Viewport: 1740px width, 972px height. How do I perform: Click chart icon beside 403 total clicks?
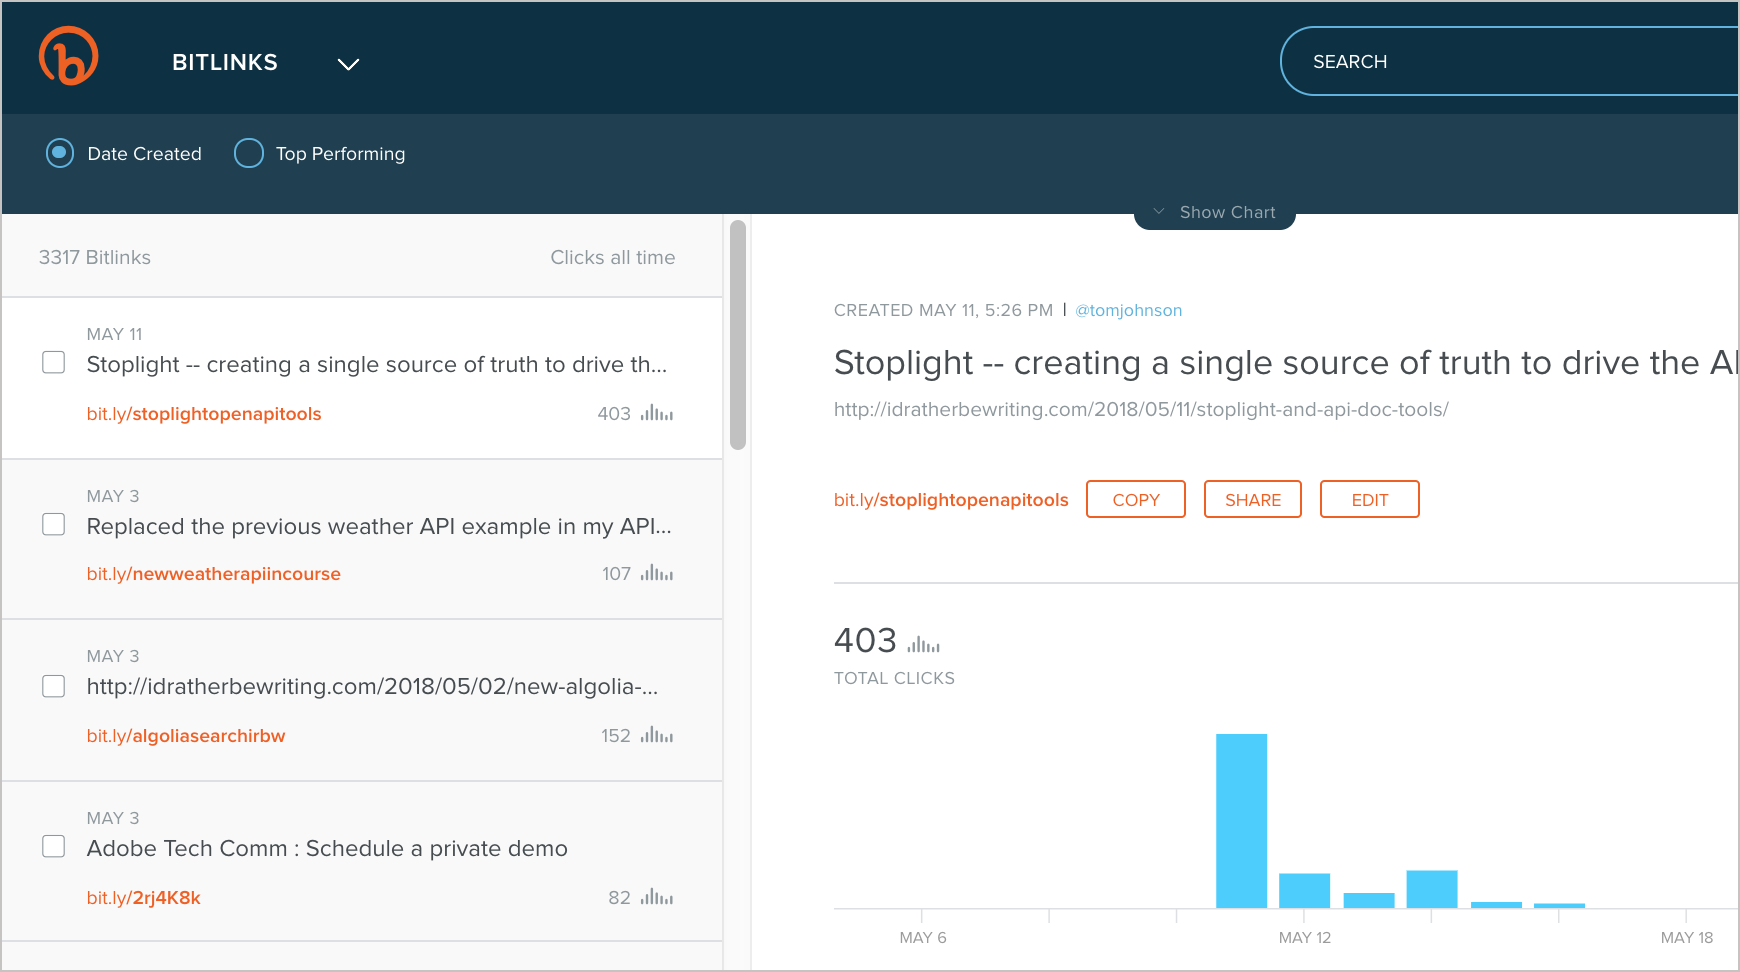(924, 643)
